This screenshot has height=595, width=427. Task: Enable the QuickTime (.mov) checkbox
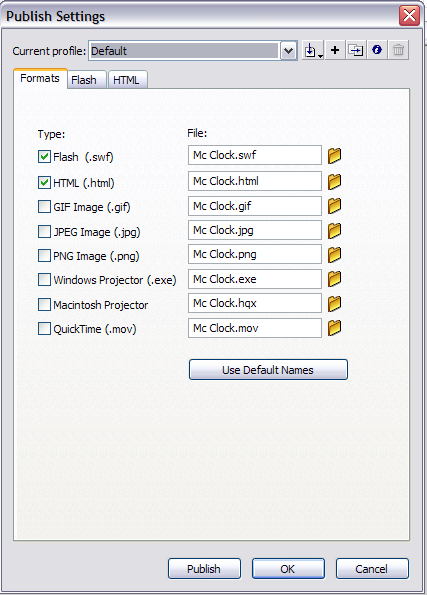(44, 329)
